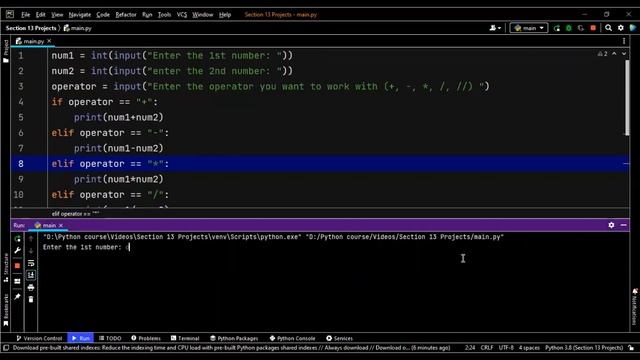The height and width of the screenshot is (360, 640).
Task: Open the Project tool window sidebar
Action: point(5,51)
